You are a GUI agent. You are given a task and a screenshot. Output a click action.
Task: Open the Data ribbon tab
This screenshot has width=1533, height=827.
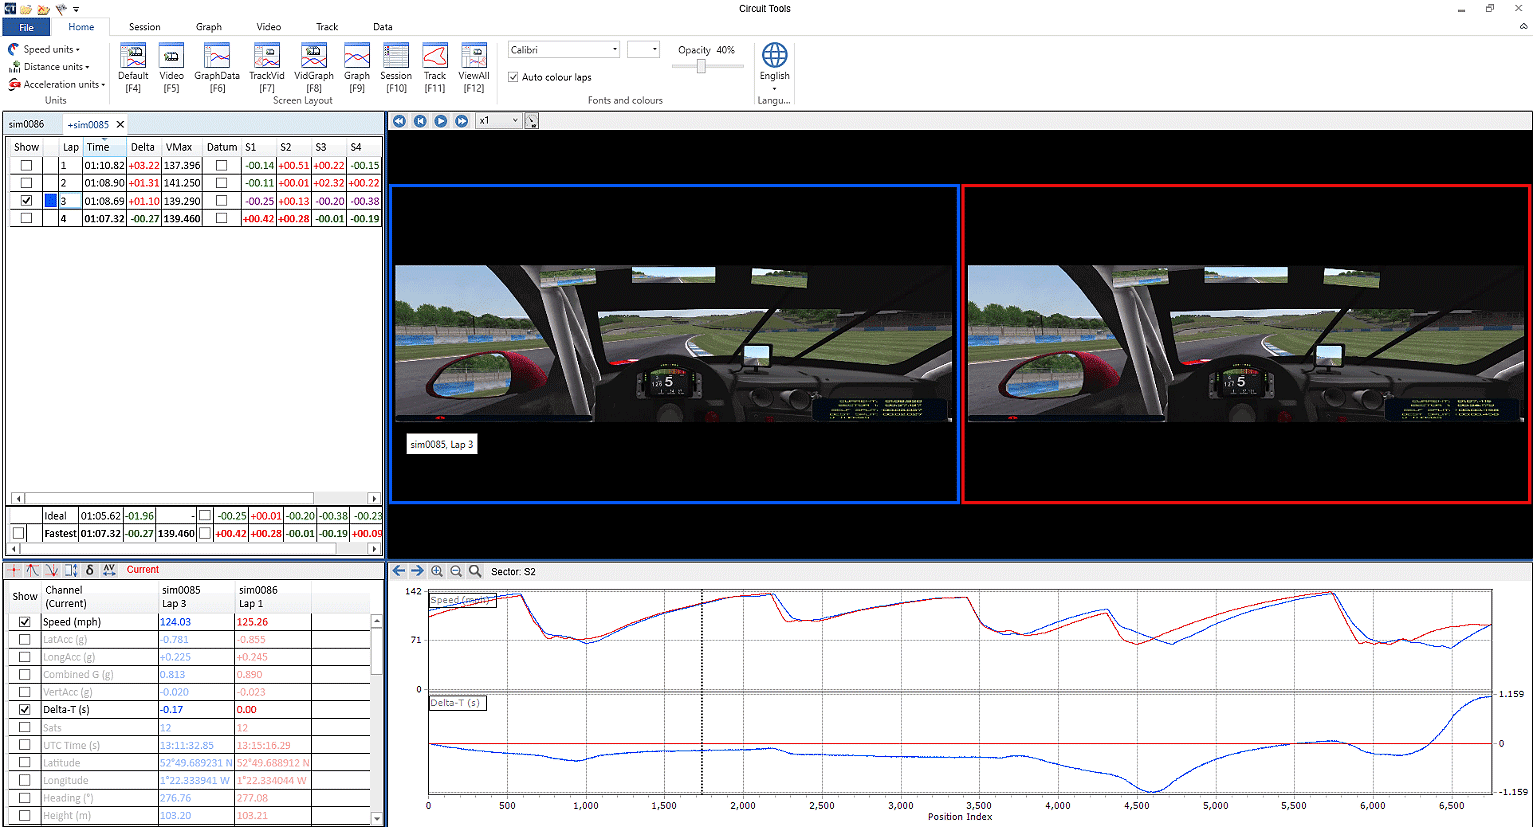click(x=383, y=27)
